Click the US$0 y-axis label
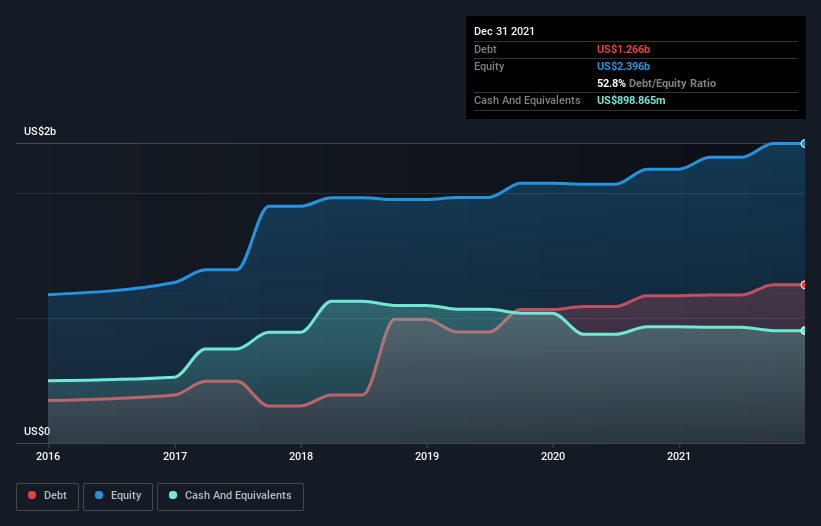 click(37, 431)
